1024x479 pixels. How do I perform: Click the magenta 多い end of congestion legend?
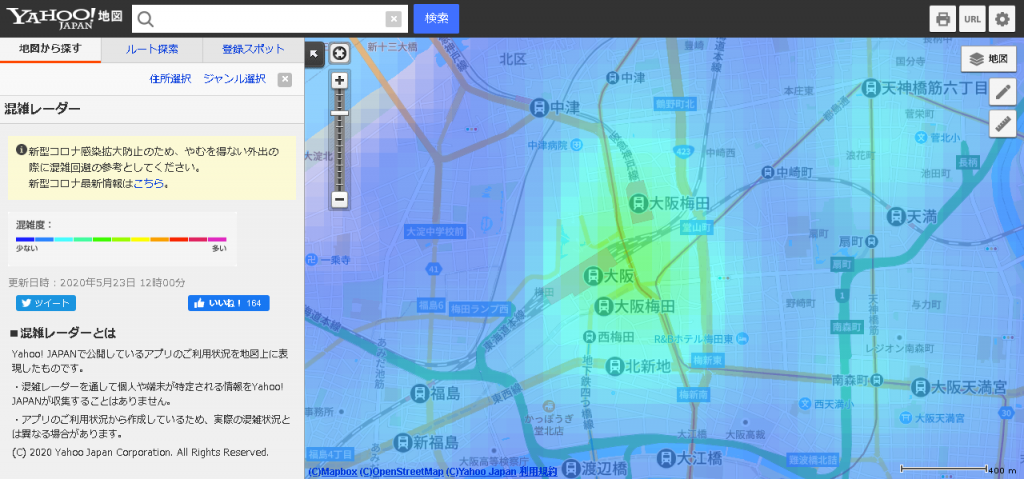(x=217, y=240)
